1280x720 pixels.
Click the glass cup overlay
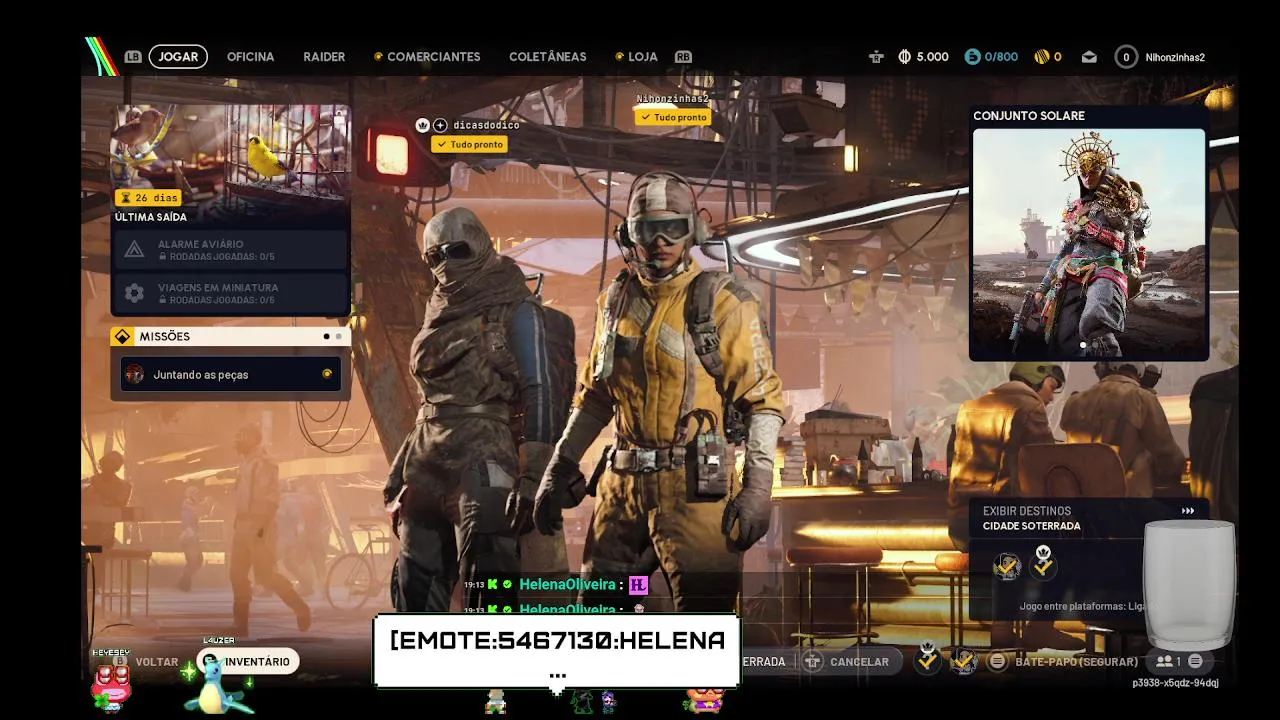(x=1189, y=585)
